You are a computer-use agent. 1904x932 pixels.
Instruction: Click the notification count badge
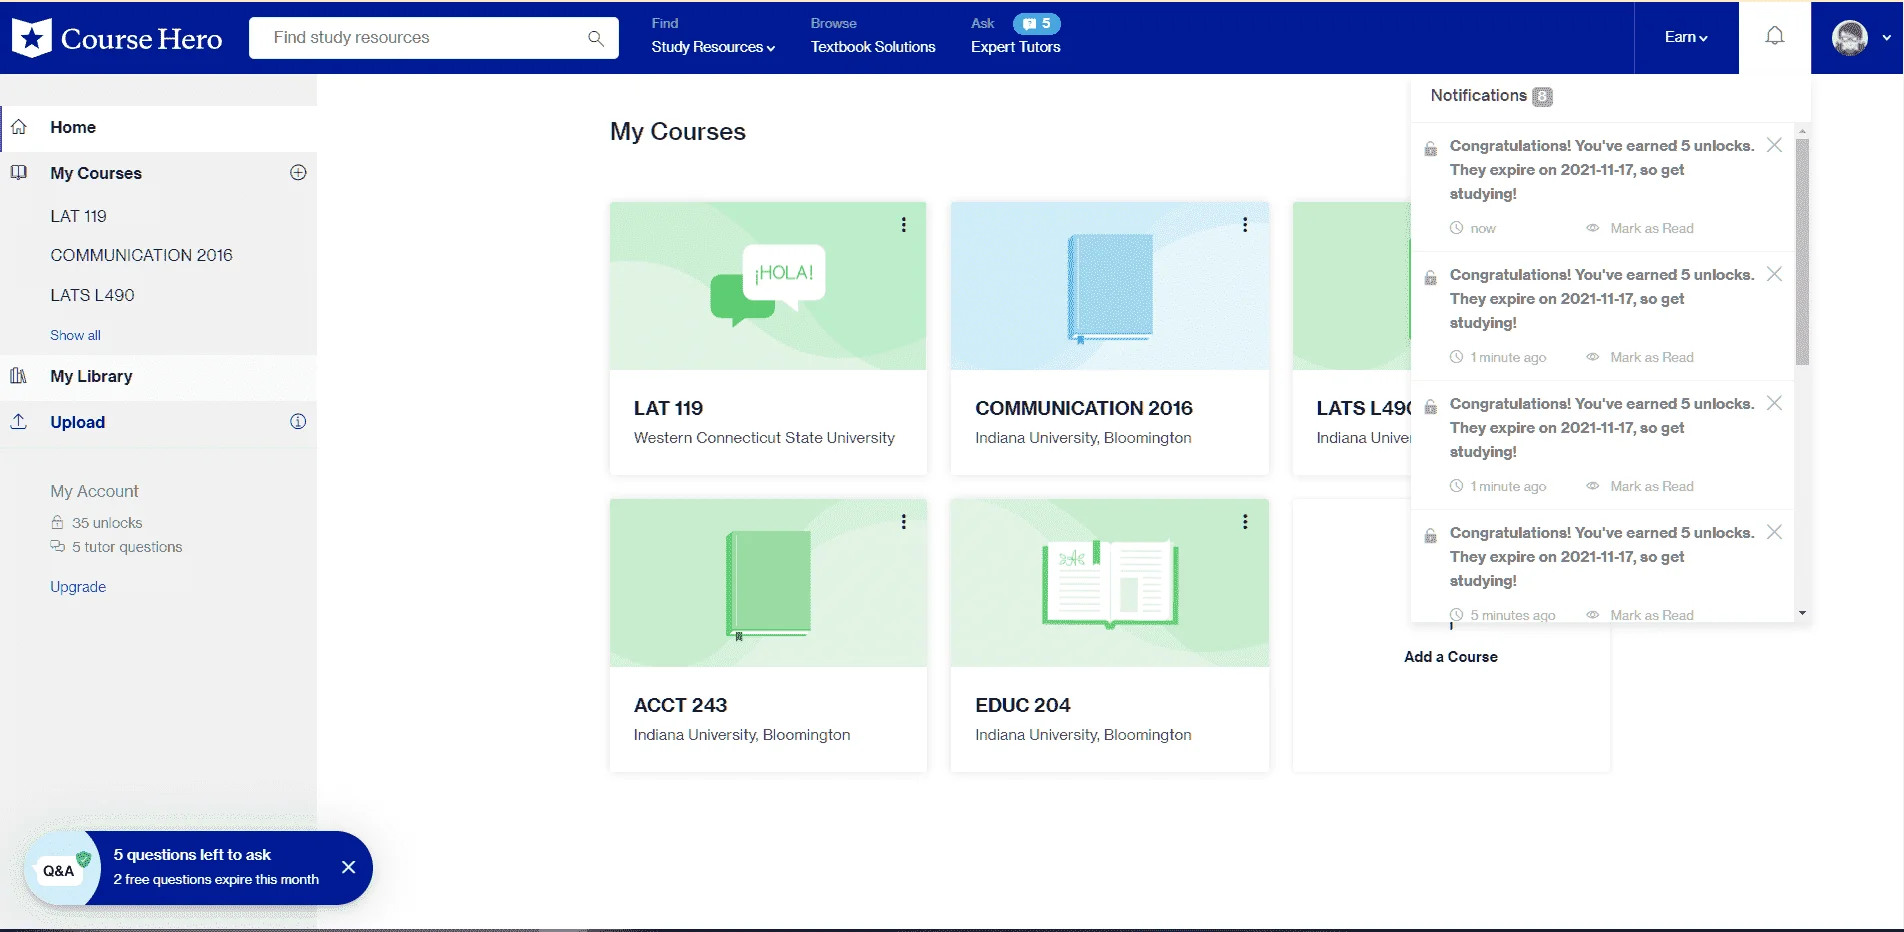(1542, 96)
